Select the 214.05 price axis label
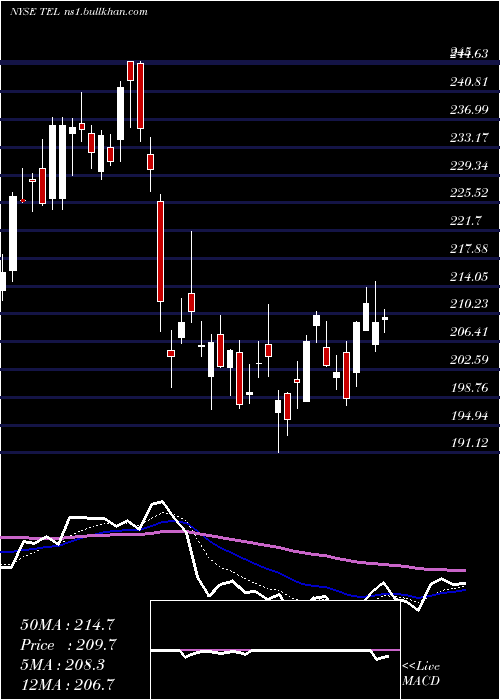Viewport: 500px width, 700px height. 469,277
